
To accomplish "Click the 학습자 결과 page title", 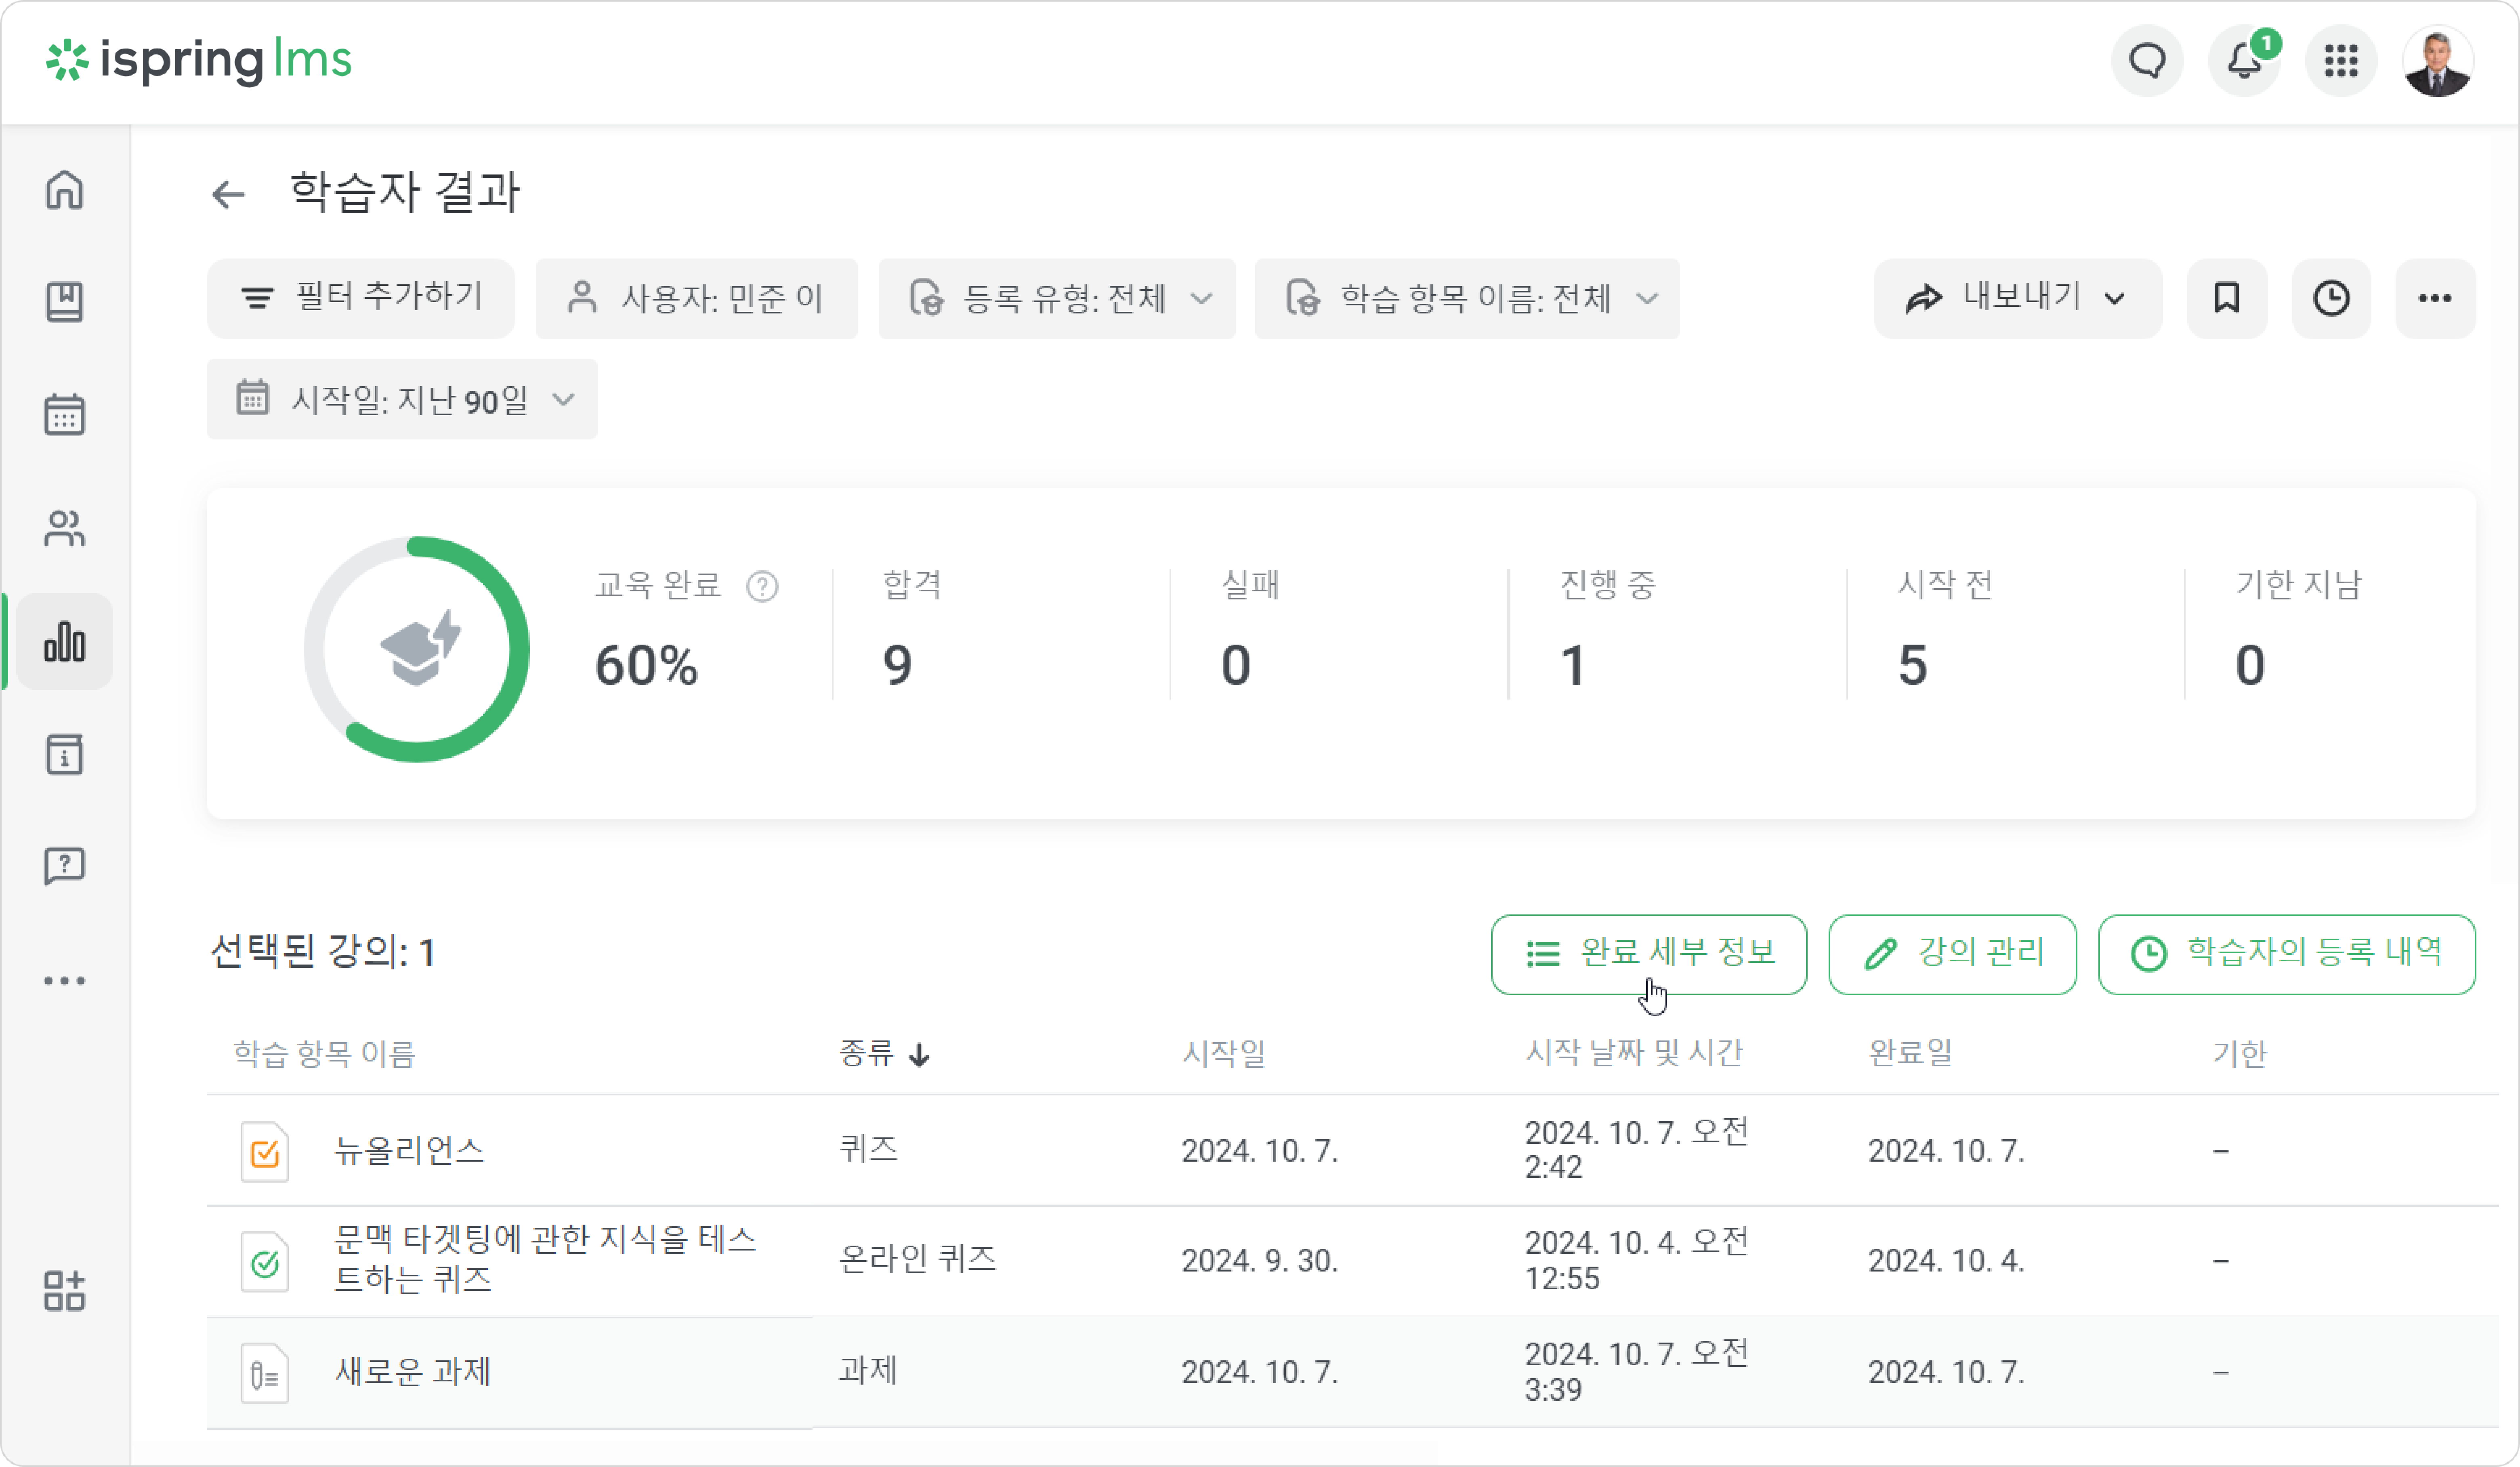I will pos(405,193).
